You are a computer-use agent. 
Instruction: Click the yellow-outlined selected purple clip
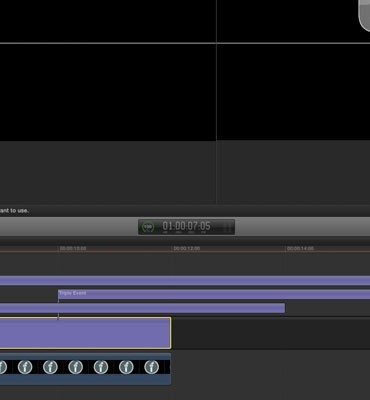[85, 333]
